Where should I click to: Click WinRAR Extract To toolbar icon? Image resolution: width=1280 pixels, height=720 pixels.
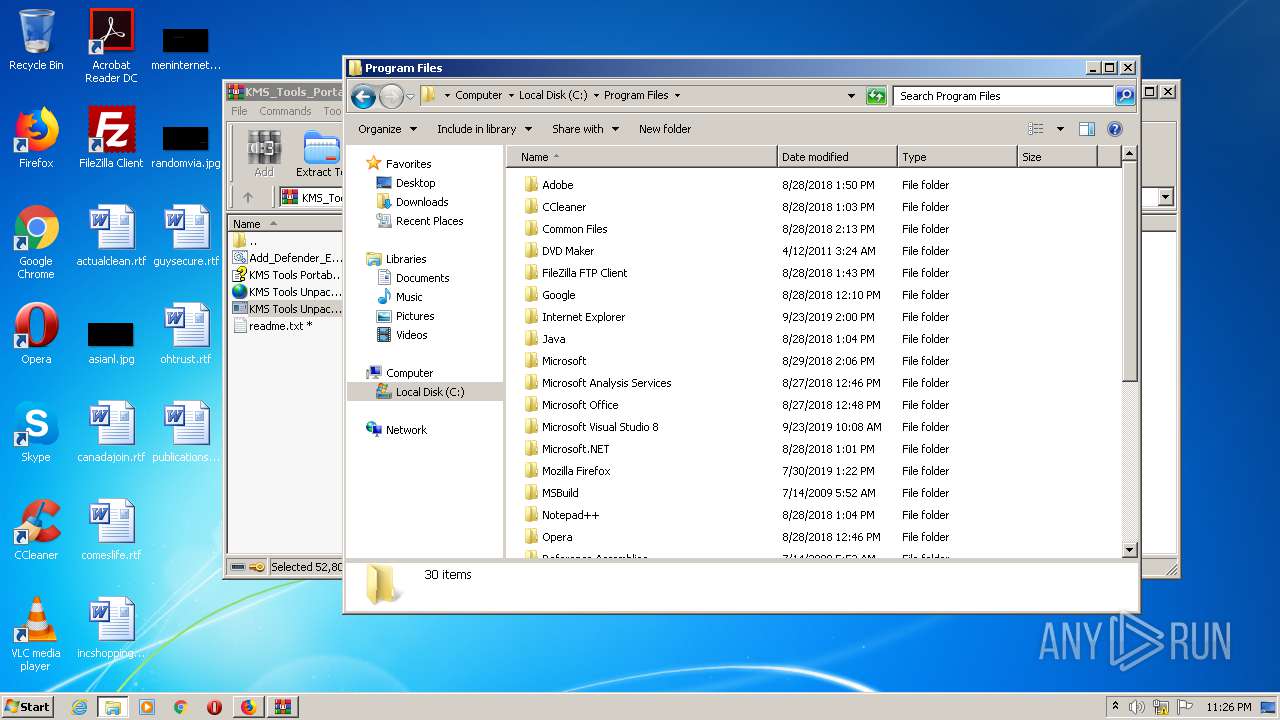click(320, 154)
